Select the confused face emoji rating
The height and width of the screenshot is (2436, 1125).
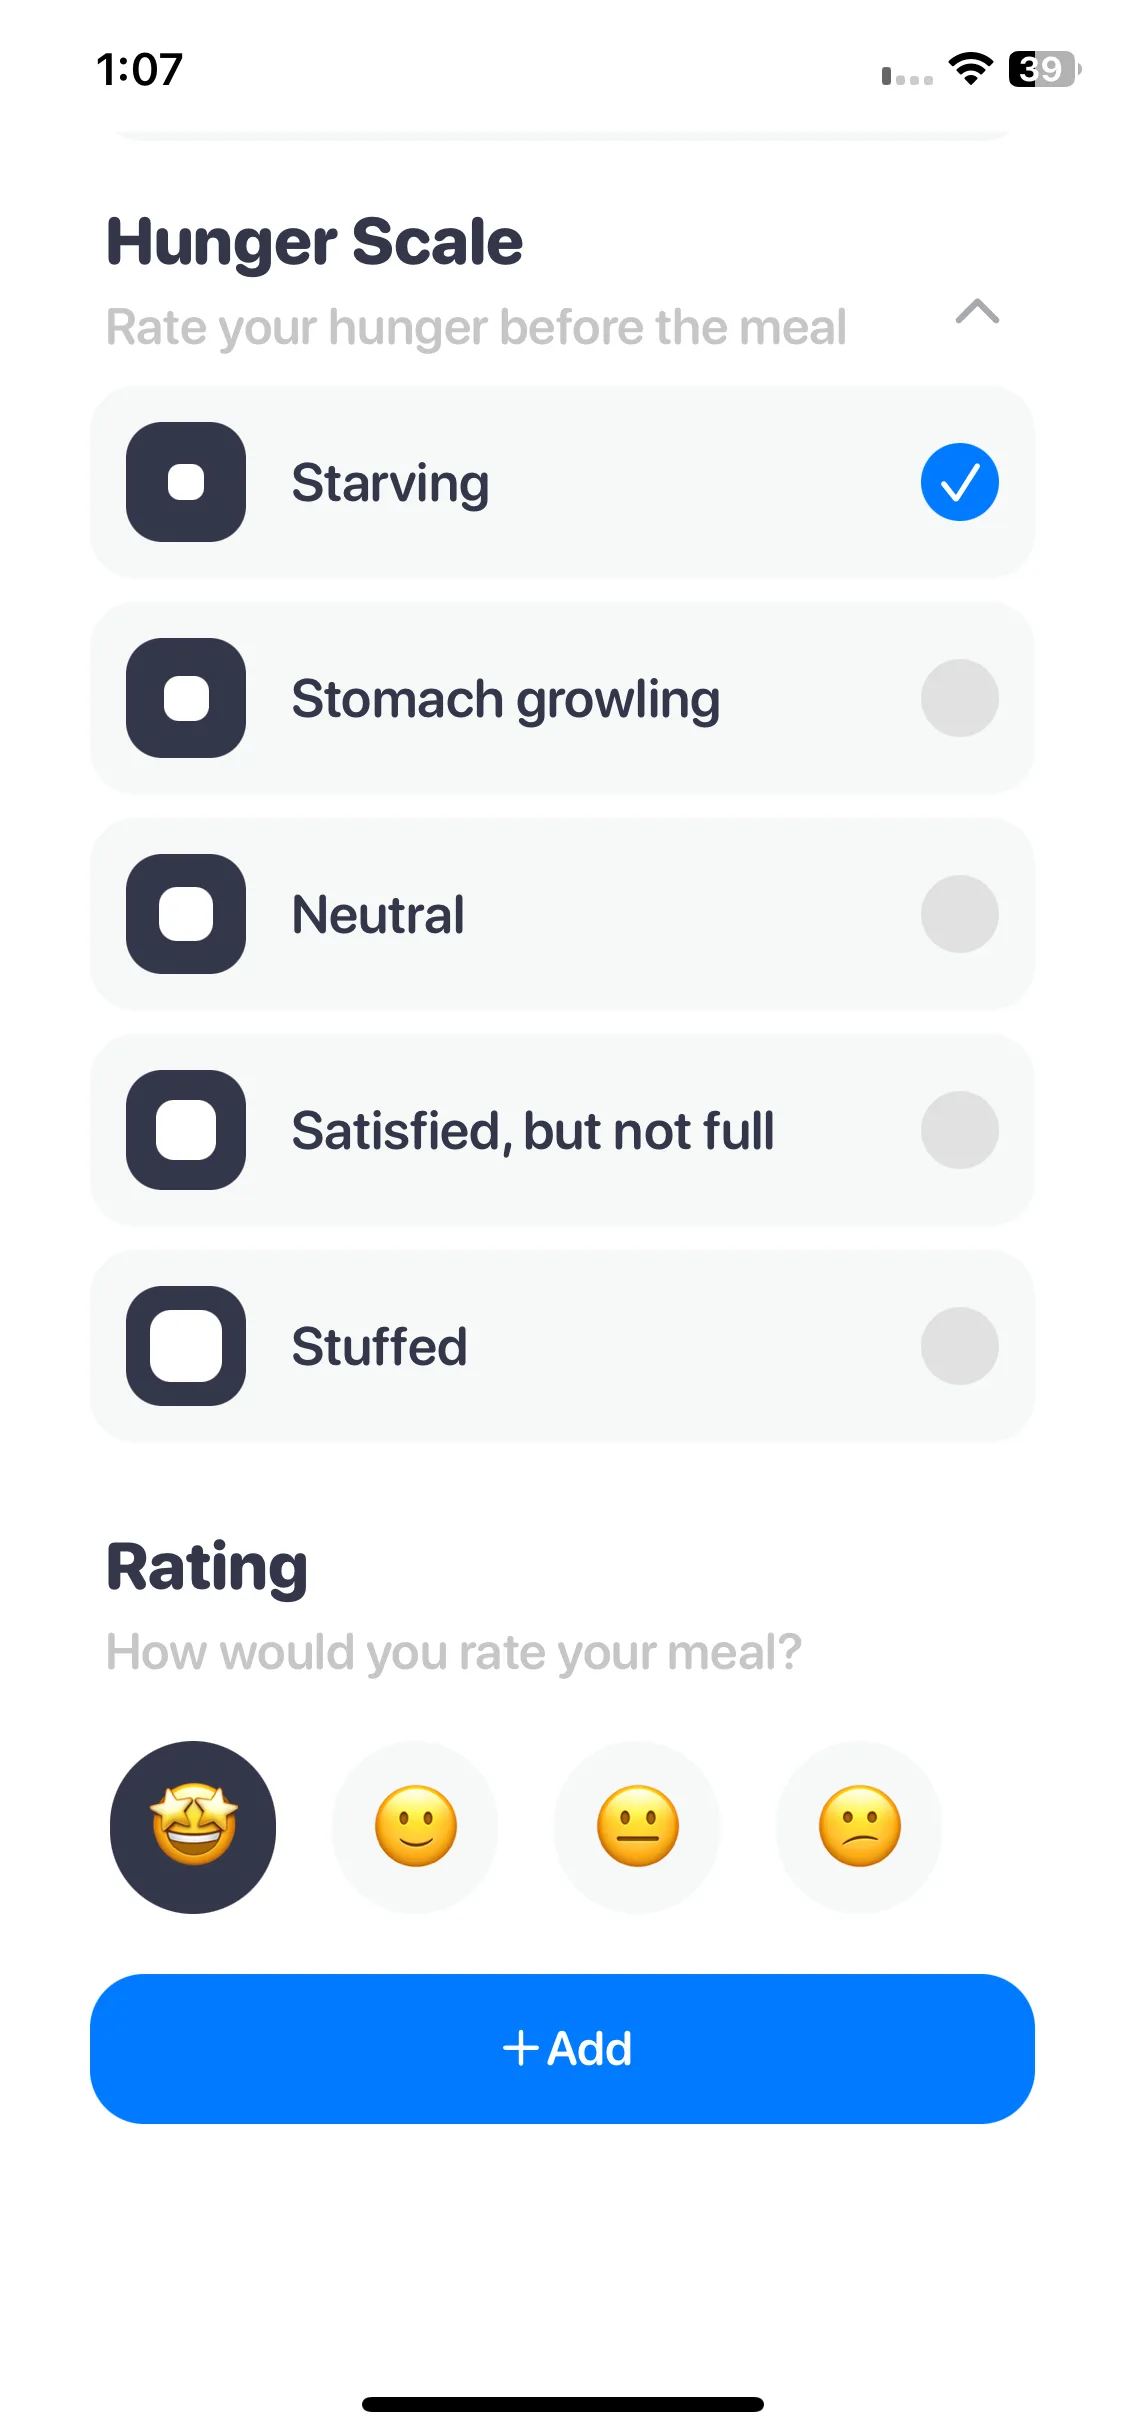click(859, 1827)
